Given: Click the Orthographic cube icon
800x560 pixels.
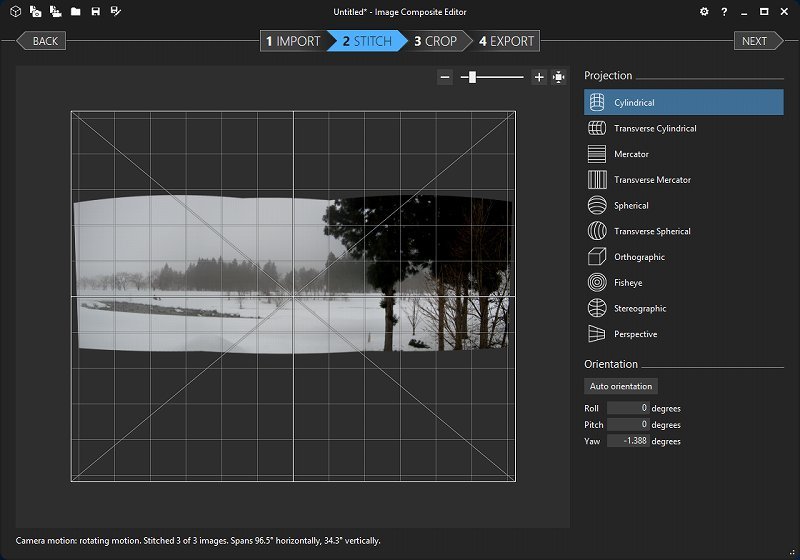Looking at the screenshot, I should [x=597, y=257].
